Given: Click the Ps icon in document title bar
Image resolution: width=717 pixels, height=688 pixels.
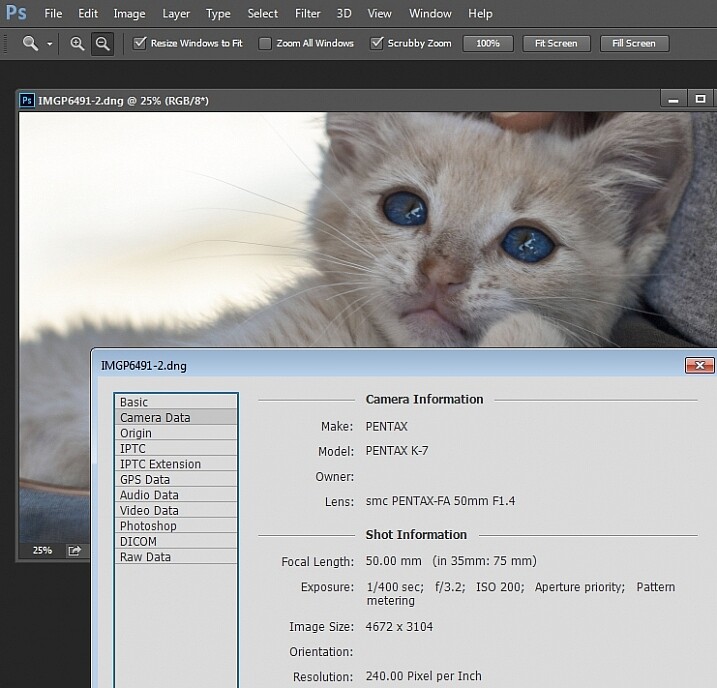Looking at the screenshot, I should click(x=27, y=100).
